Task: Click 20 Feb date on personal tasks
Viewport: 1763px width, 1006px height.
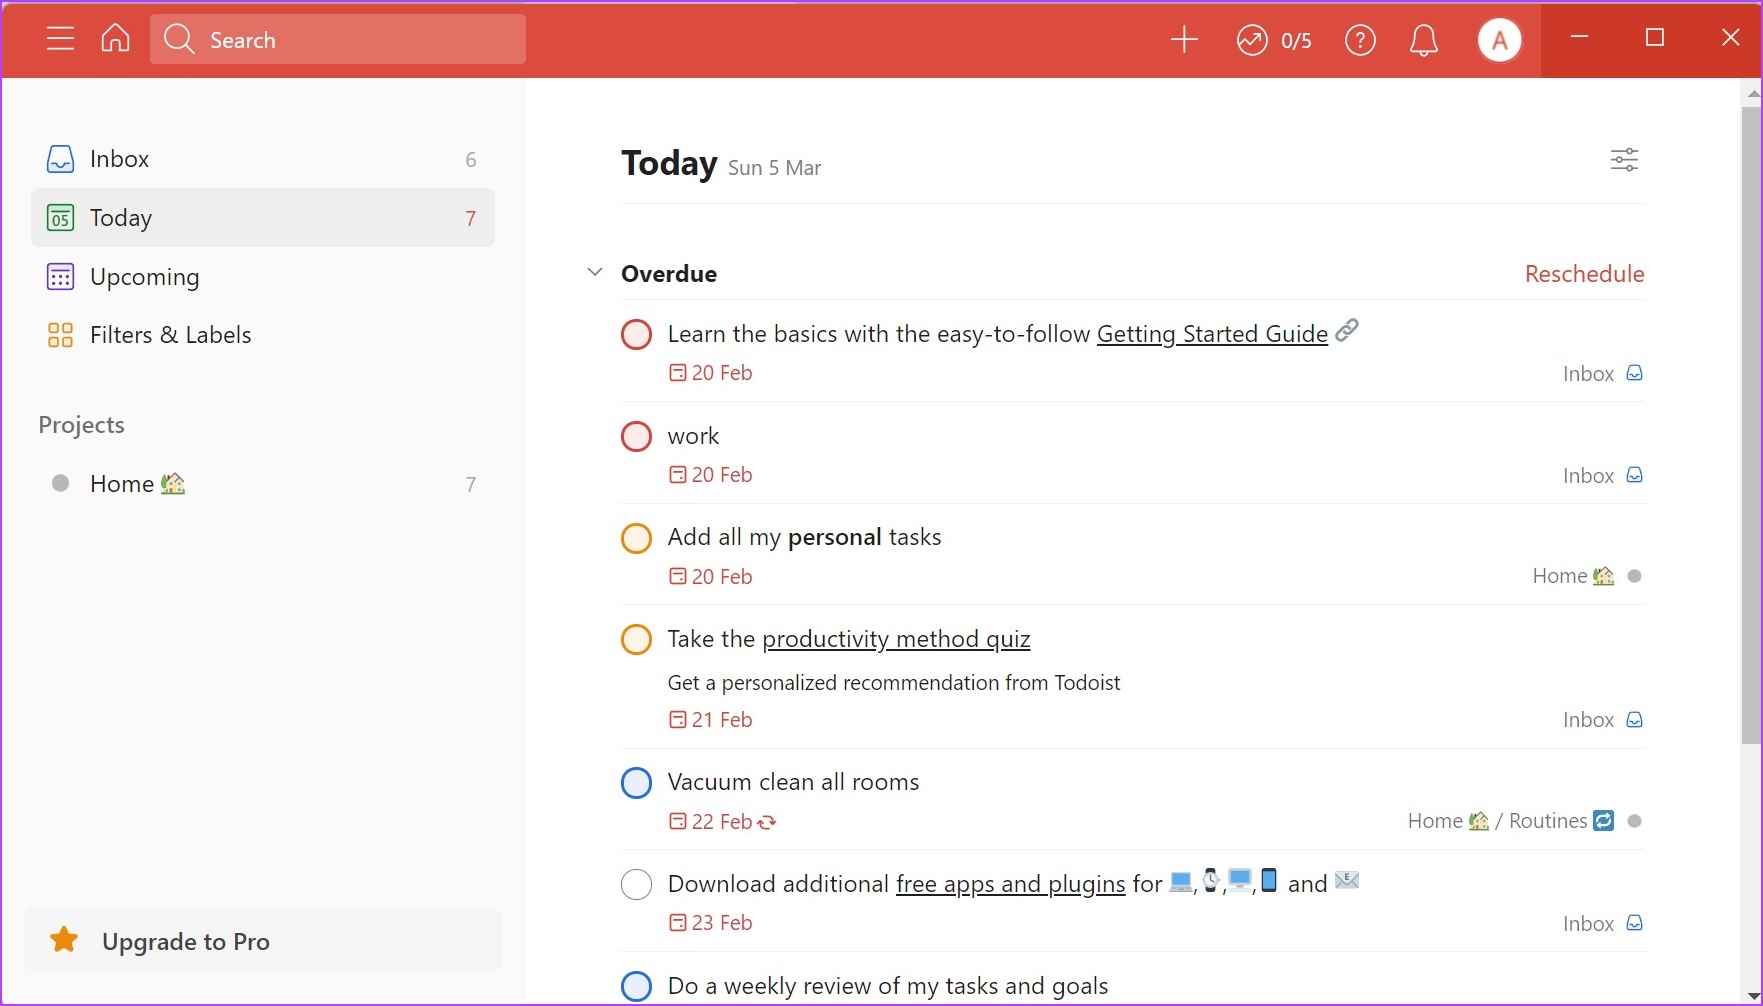Action: click(x=710, y=577)
